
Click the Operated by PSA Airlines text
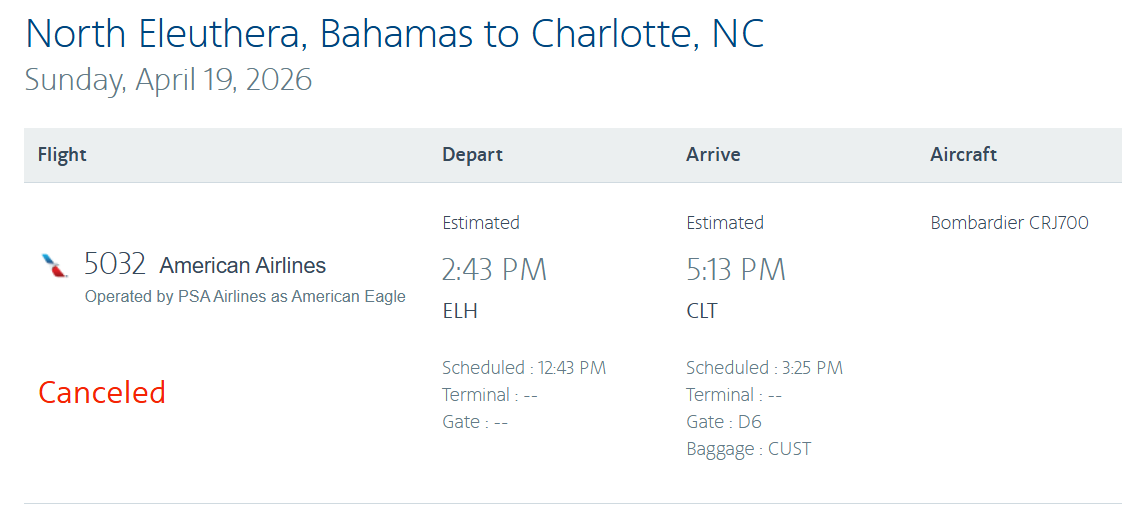point(245,296)
